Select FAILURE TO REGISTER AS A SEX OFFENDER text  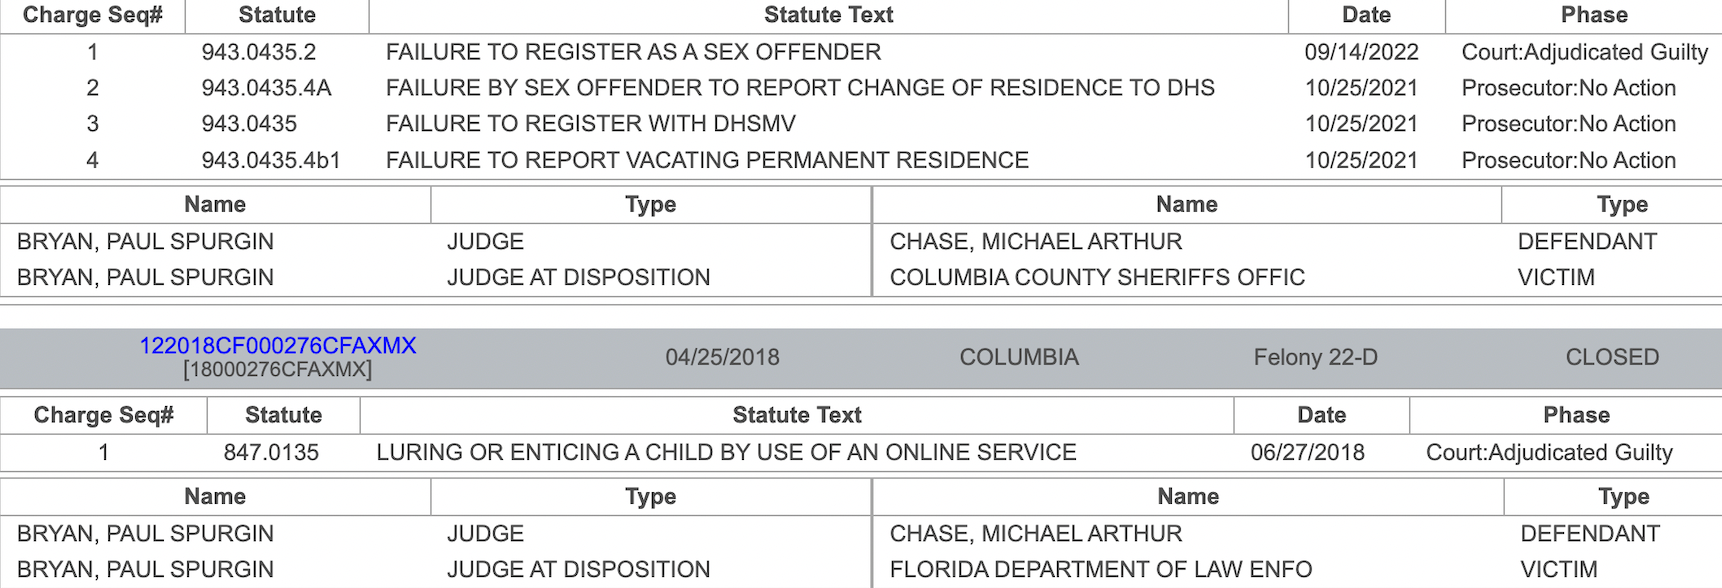(x=633, y=52)
